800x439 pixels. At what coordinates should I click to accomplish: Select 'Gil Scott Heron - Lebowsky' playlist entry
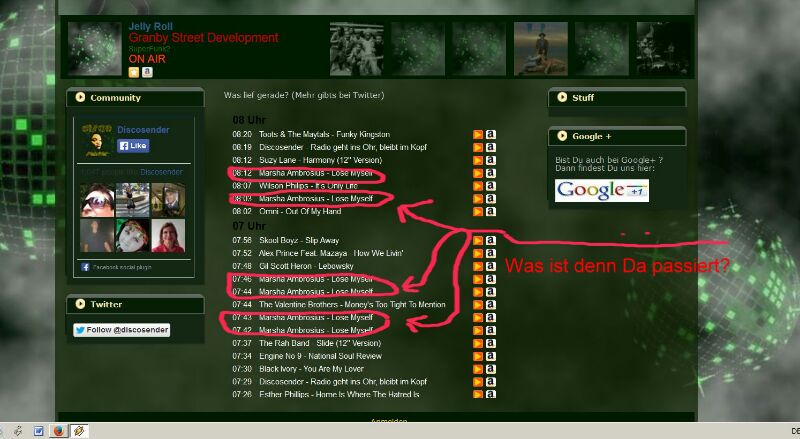pyautogui.click(x=306, y=266)
